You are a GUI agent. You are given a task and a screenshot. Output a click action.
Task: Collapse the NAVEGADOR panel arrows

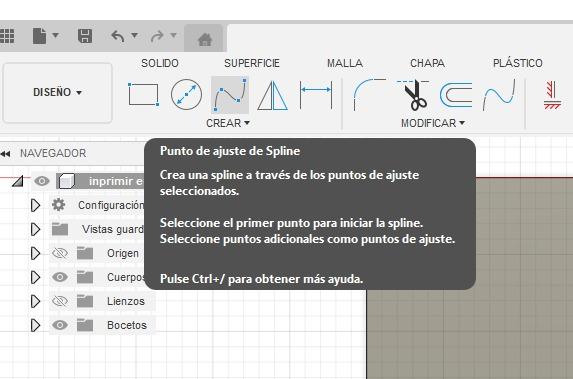5,154
